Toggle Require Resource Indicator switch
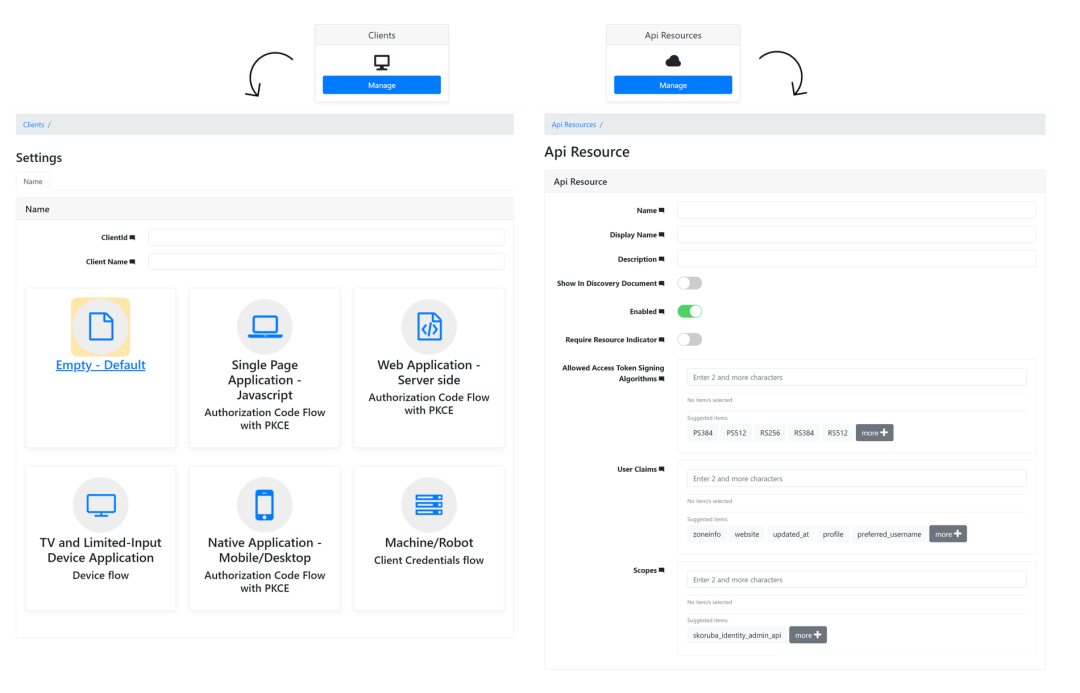Viewport: 1080px width, 693px height. click(690, 339)
